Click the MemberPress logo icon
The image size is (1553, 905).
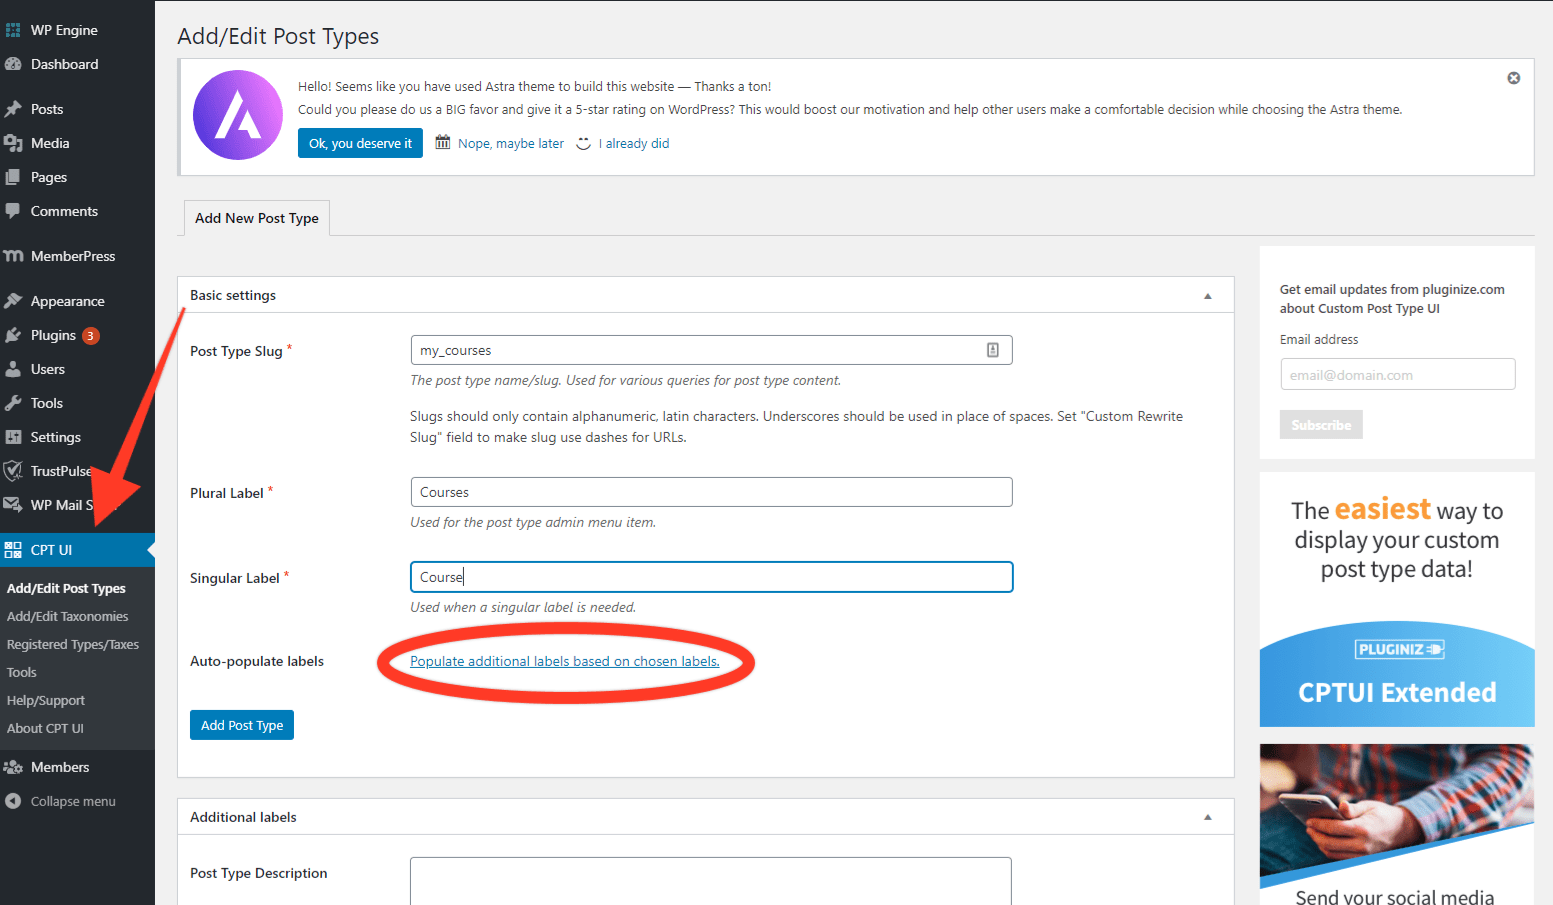(x=13, y=256)
